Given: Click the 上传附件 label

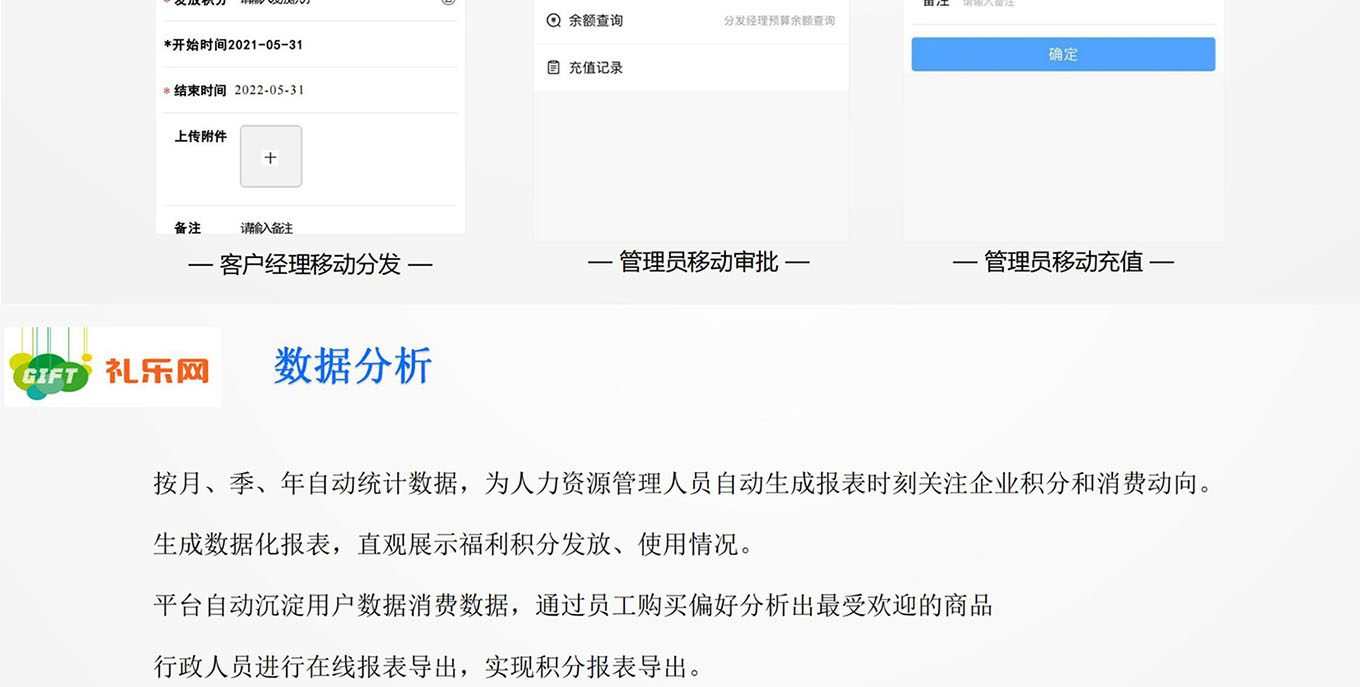Looking at the screenshot, I should point(200,137).
